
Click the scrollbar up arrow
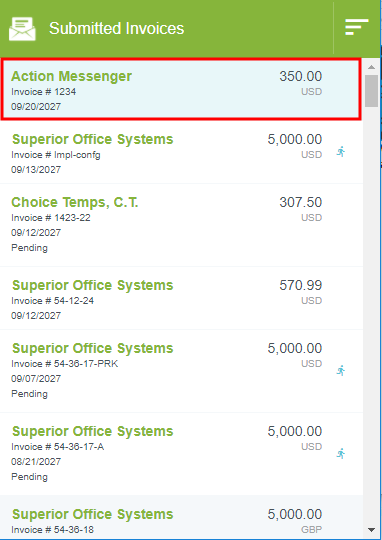click(371, 67)
